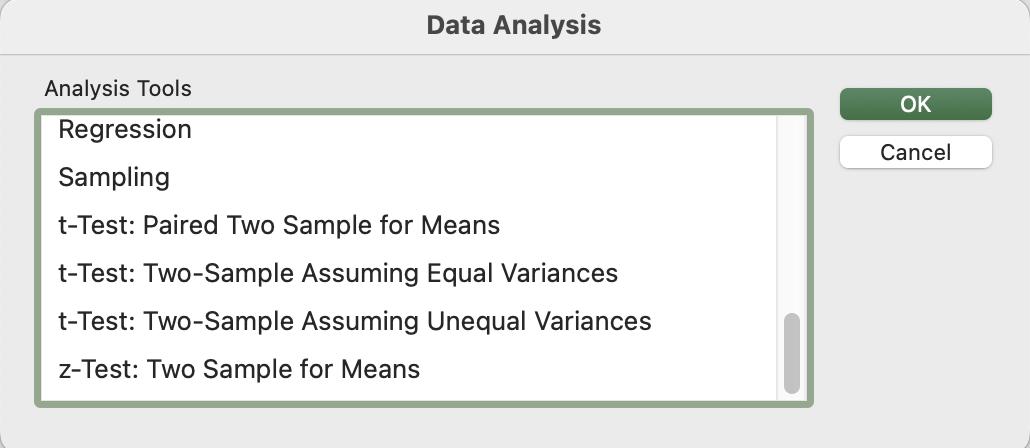
Task: Click the list's vertical scrollbar thumb
Action: (x=792, y=353)
